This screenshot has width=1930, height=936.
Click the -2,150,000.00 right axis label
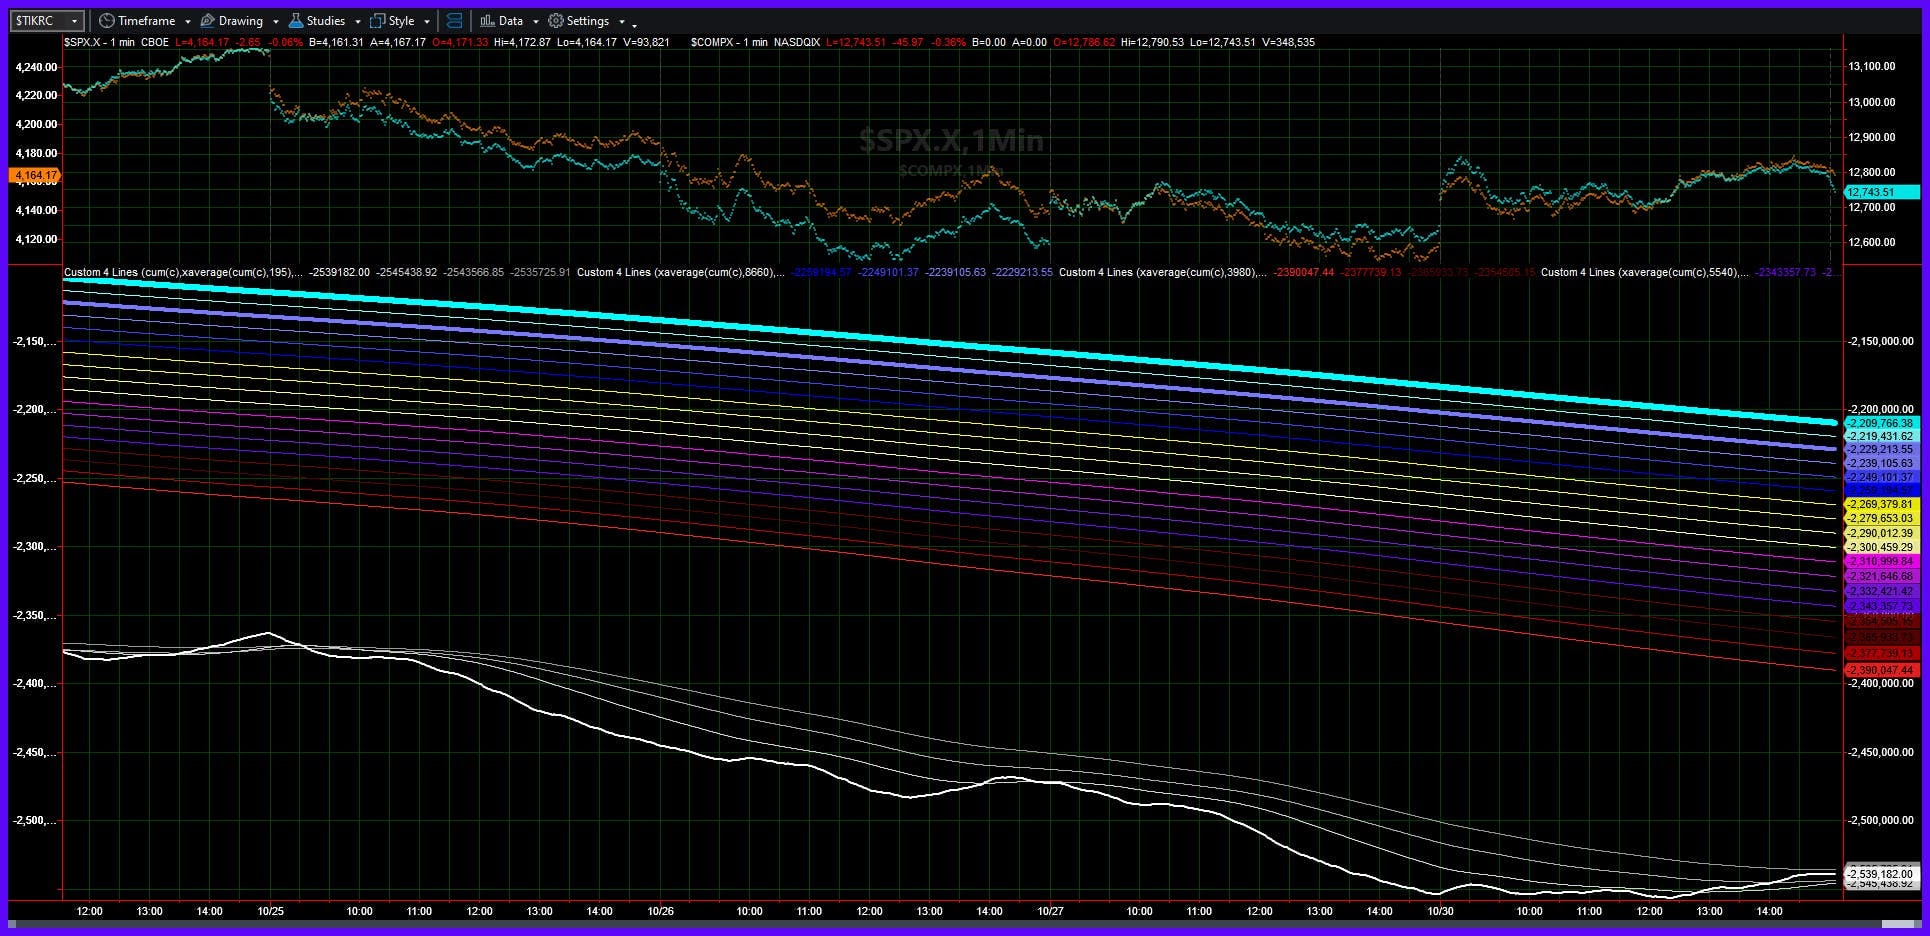coord(1881,342)
